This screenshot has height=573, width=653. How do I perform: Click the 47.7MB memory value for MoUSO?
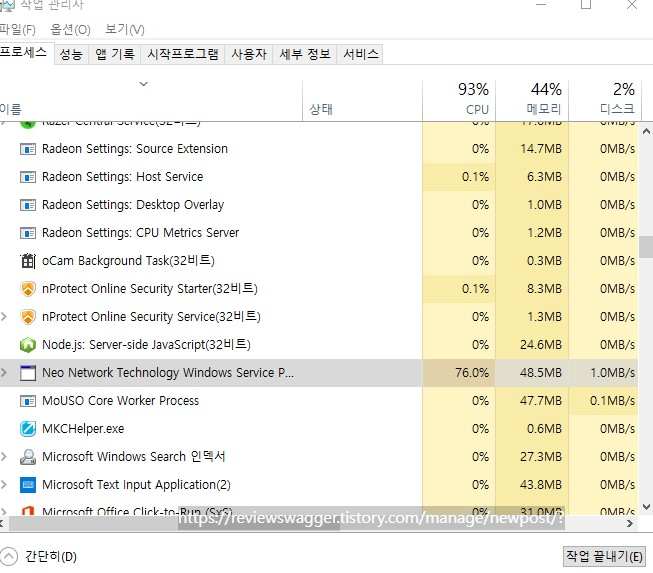[541, 401]
